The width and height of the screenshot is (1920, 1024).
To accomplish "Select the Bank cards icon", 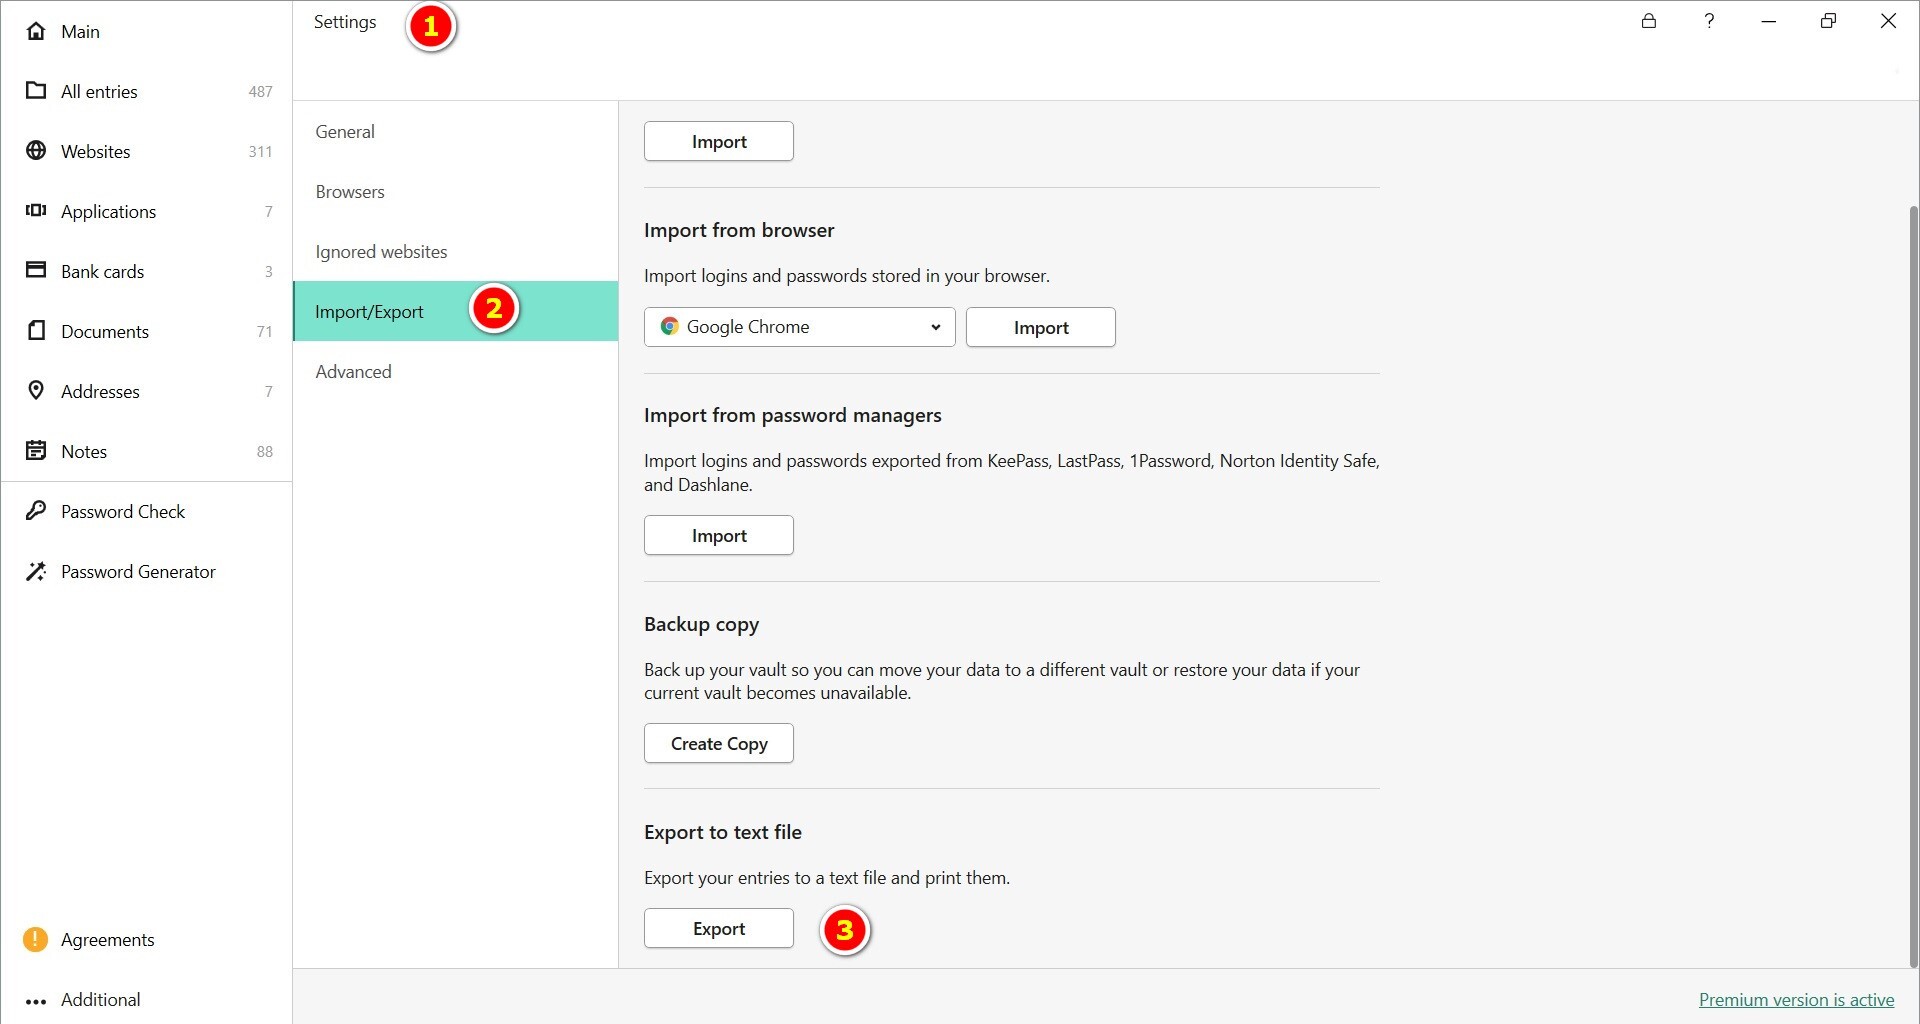I will coord(36,270).
